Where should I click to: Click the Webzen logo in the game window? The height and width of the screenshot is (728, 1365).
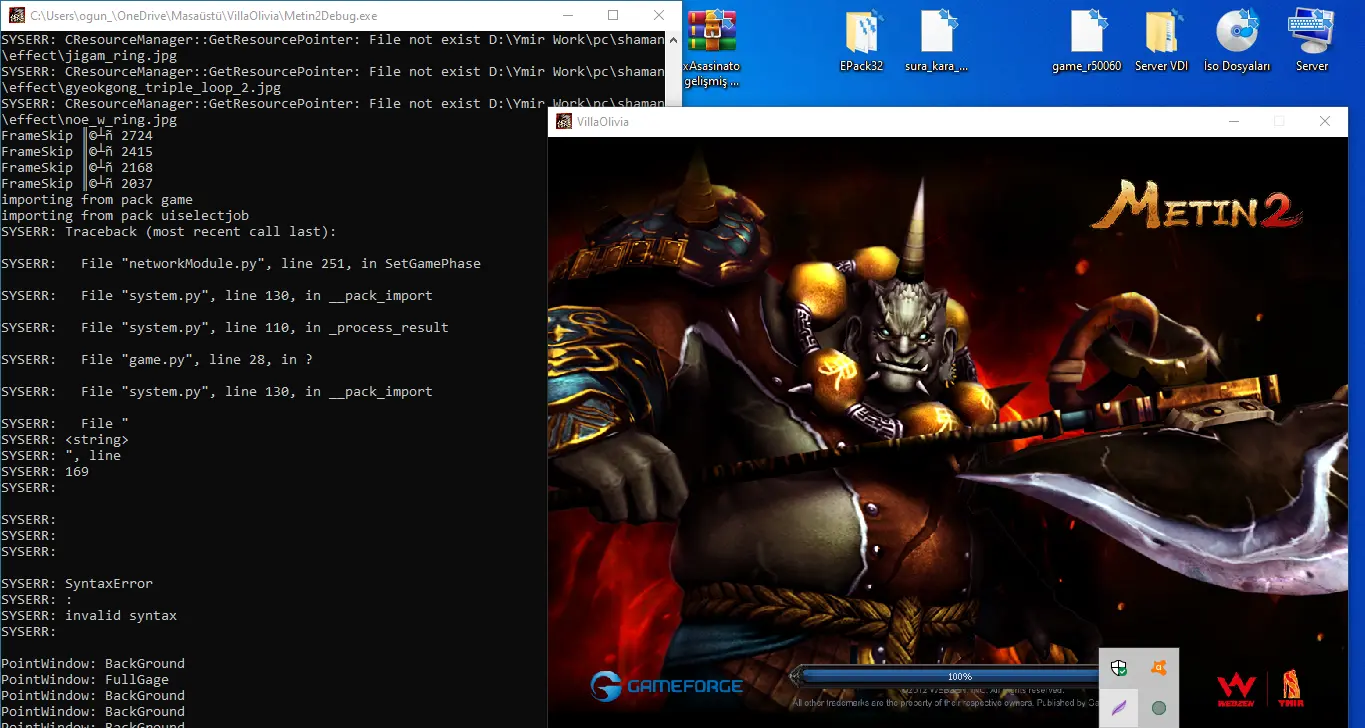pos(1236,688)
